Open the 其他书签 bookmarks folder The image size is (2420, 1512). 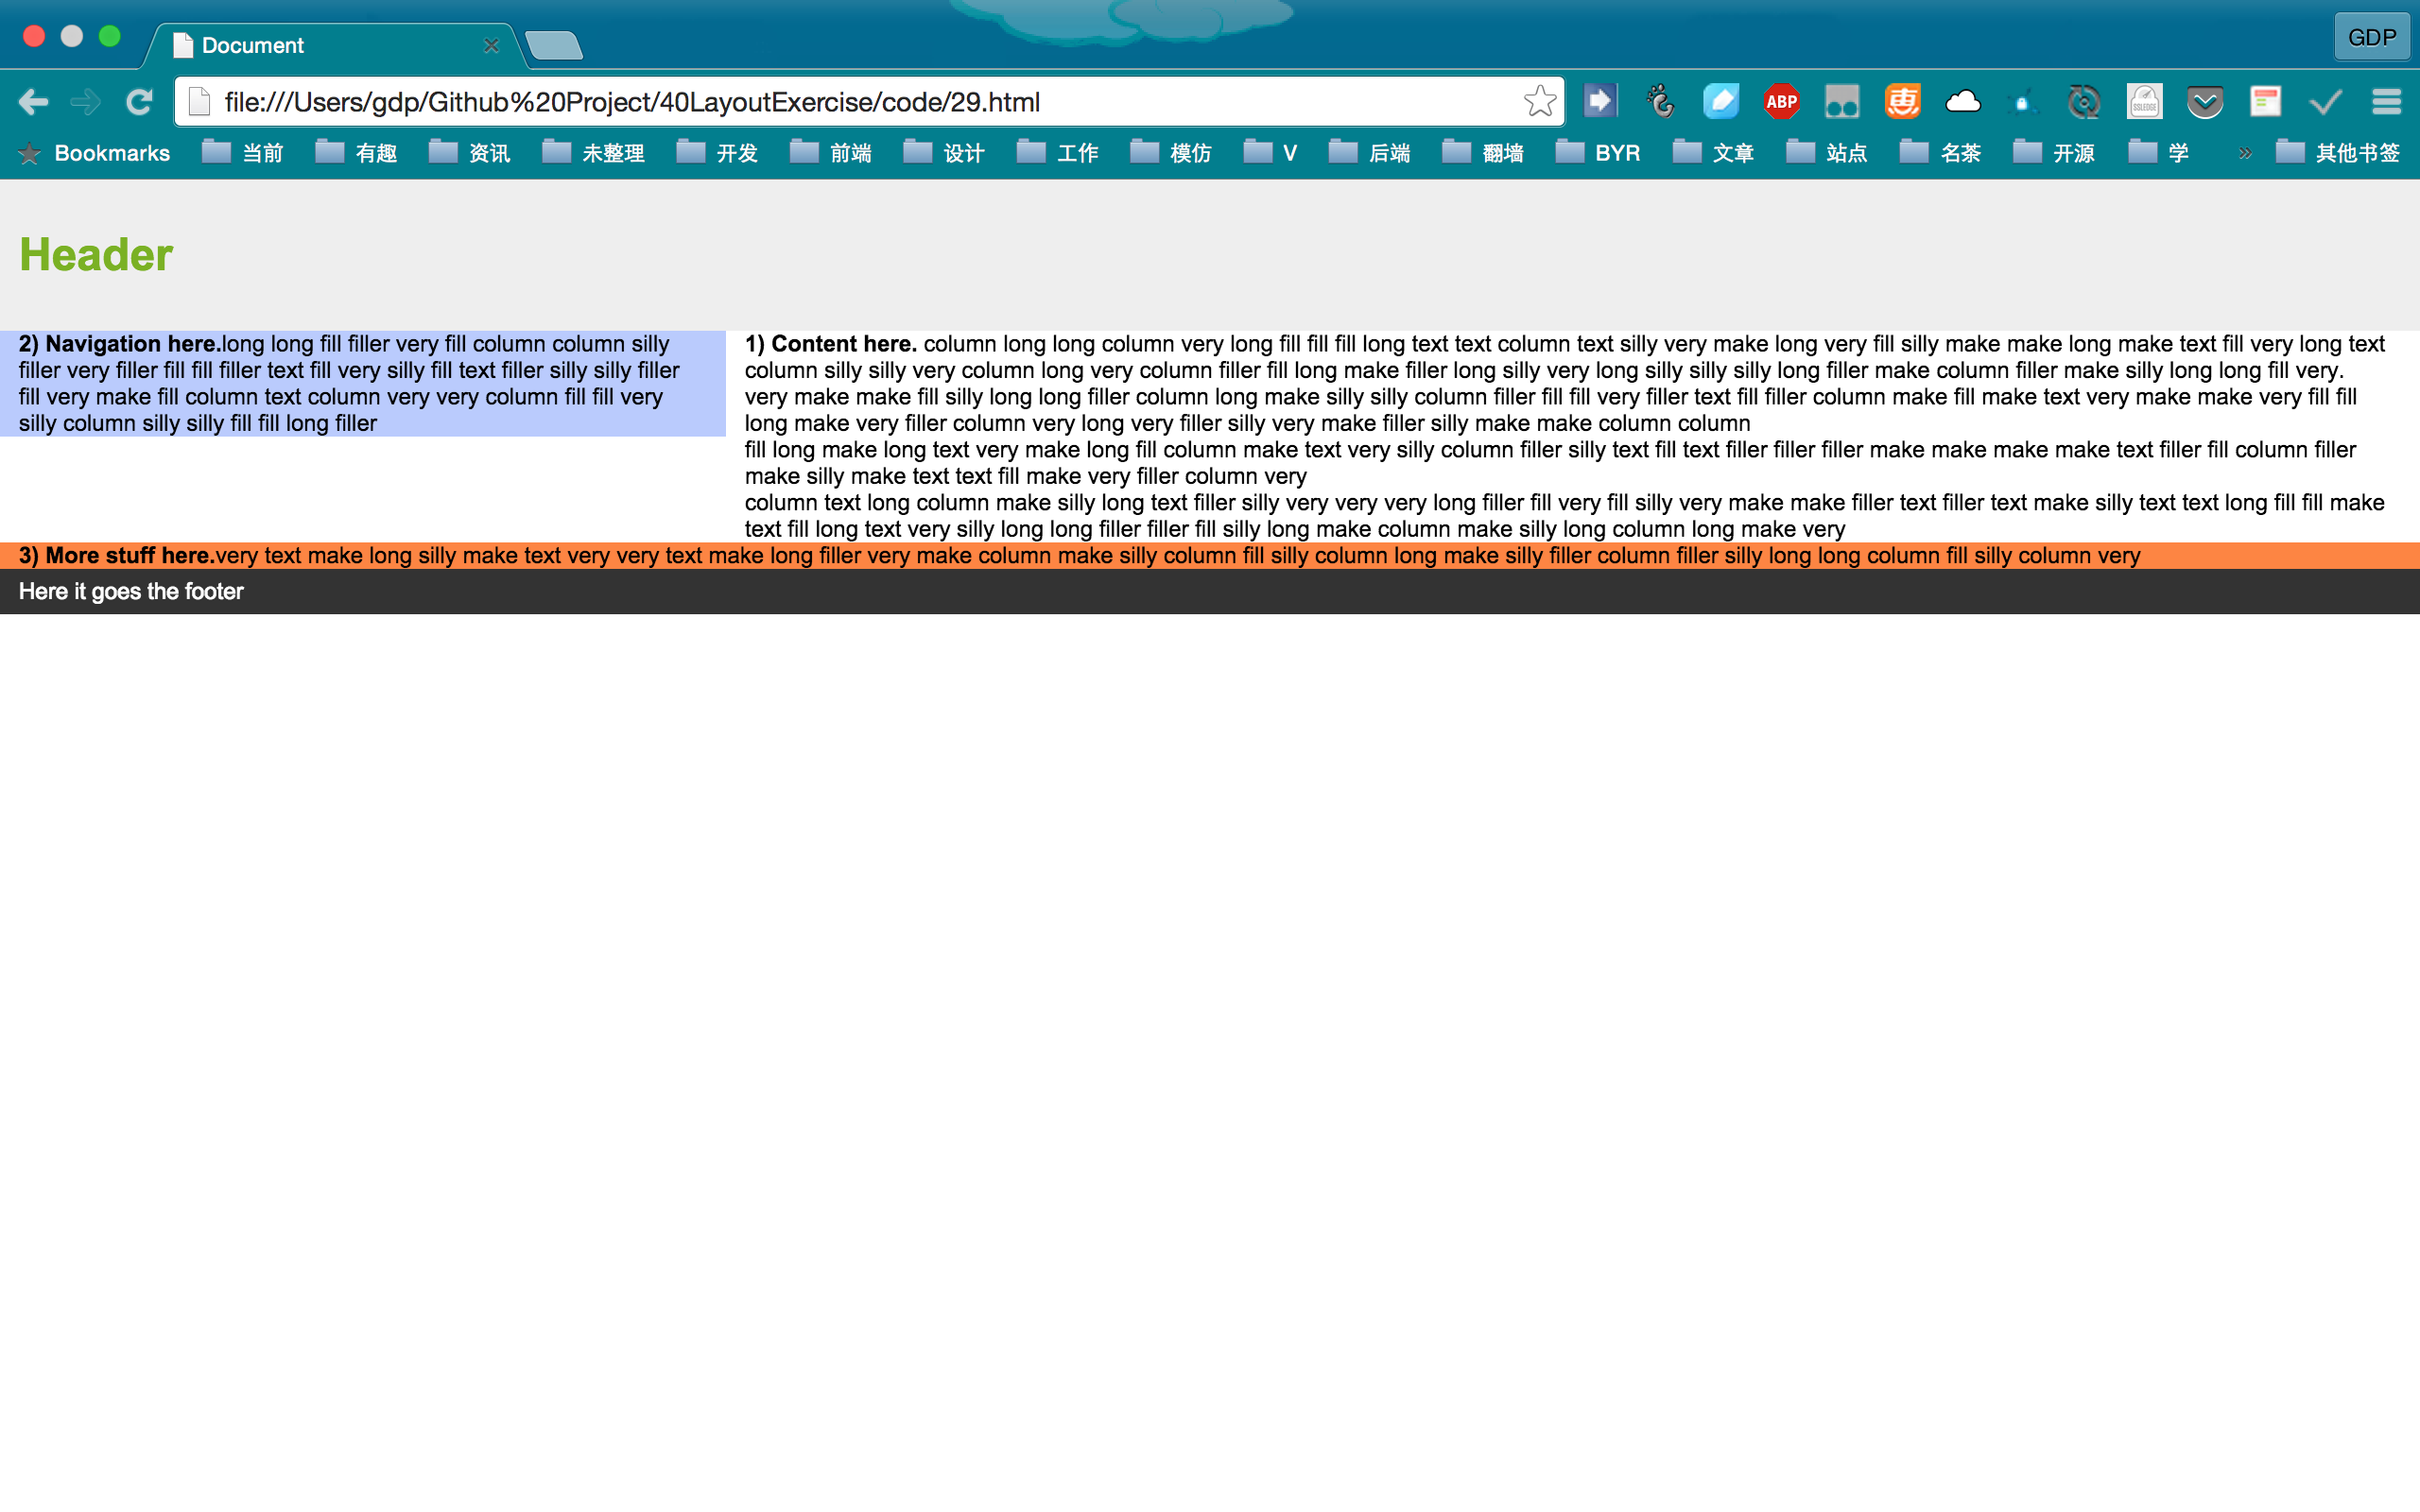point(2338,153)
